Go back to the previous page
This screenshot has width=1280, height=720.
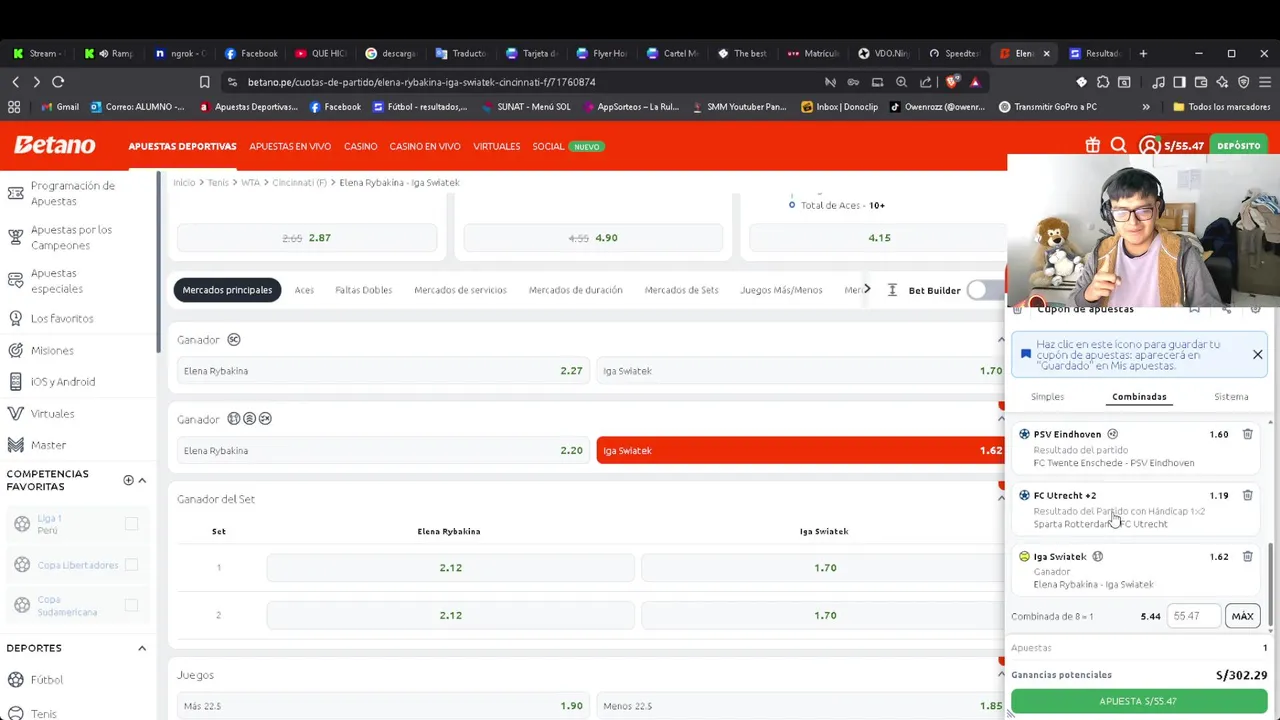click(16, 82)
